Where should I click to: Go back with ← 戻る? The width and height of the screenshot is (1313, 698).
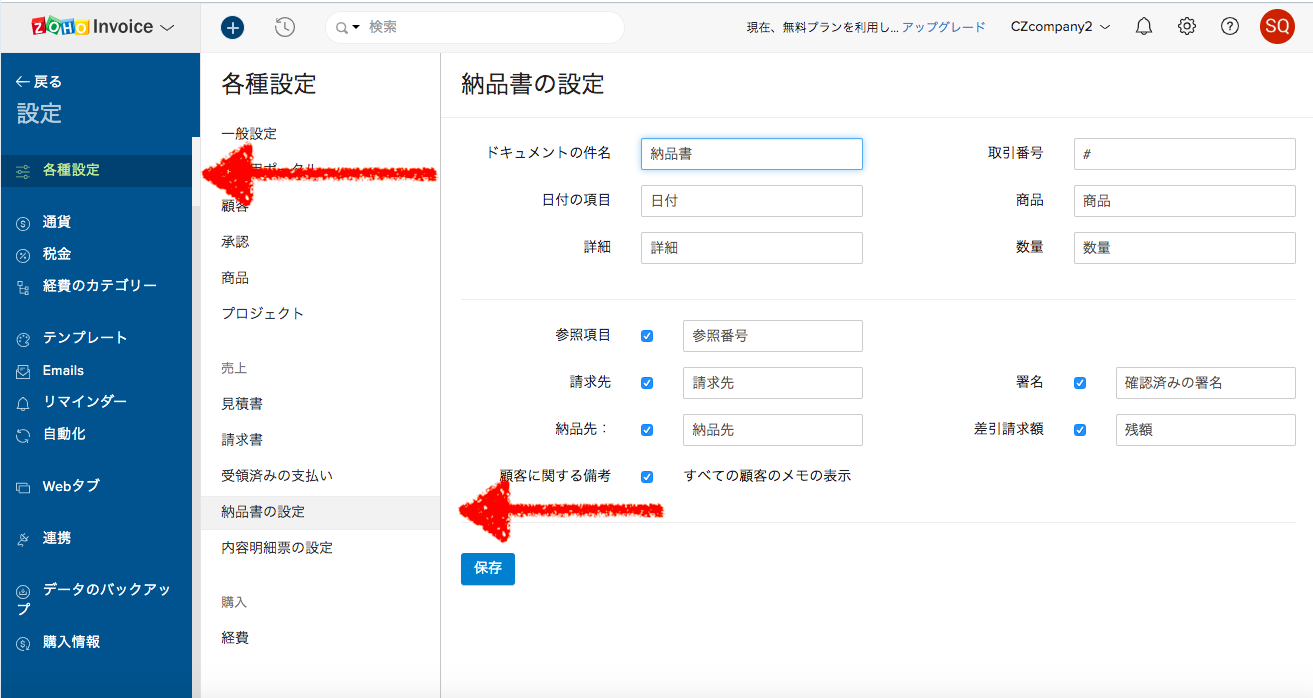(39, 82)
